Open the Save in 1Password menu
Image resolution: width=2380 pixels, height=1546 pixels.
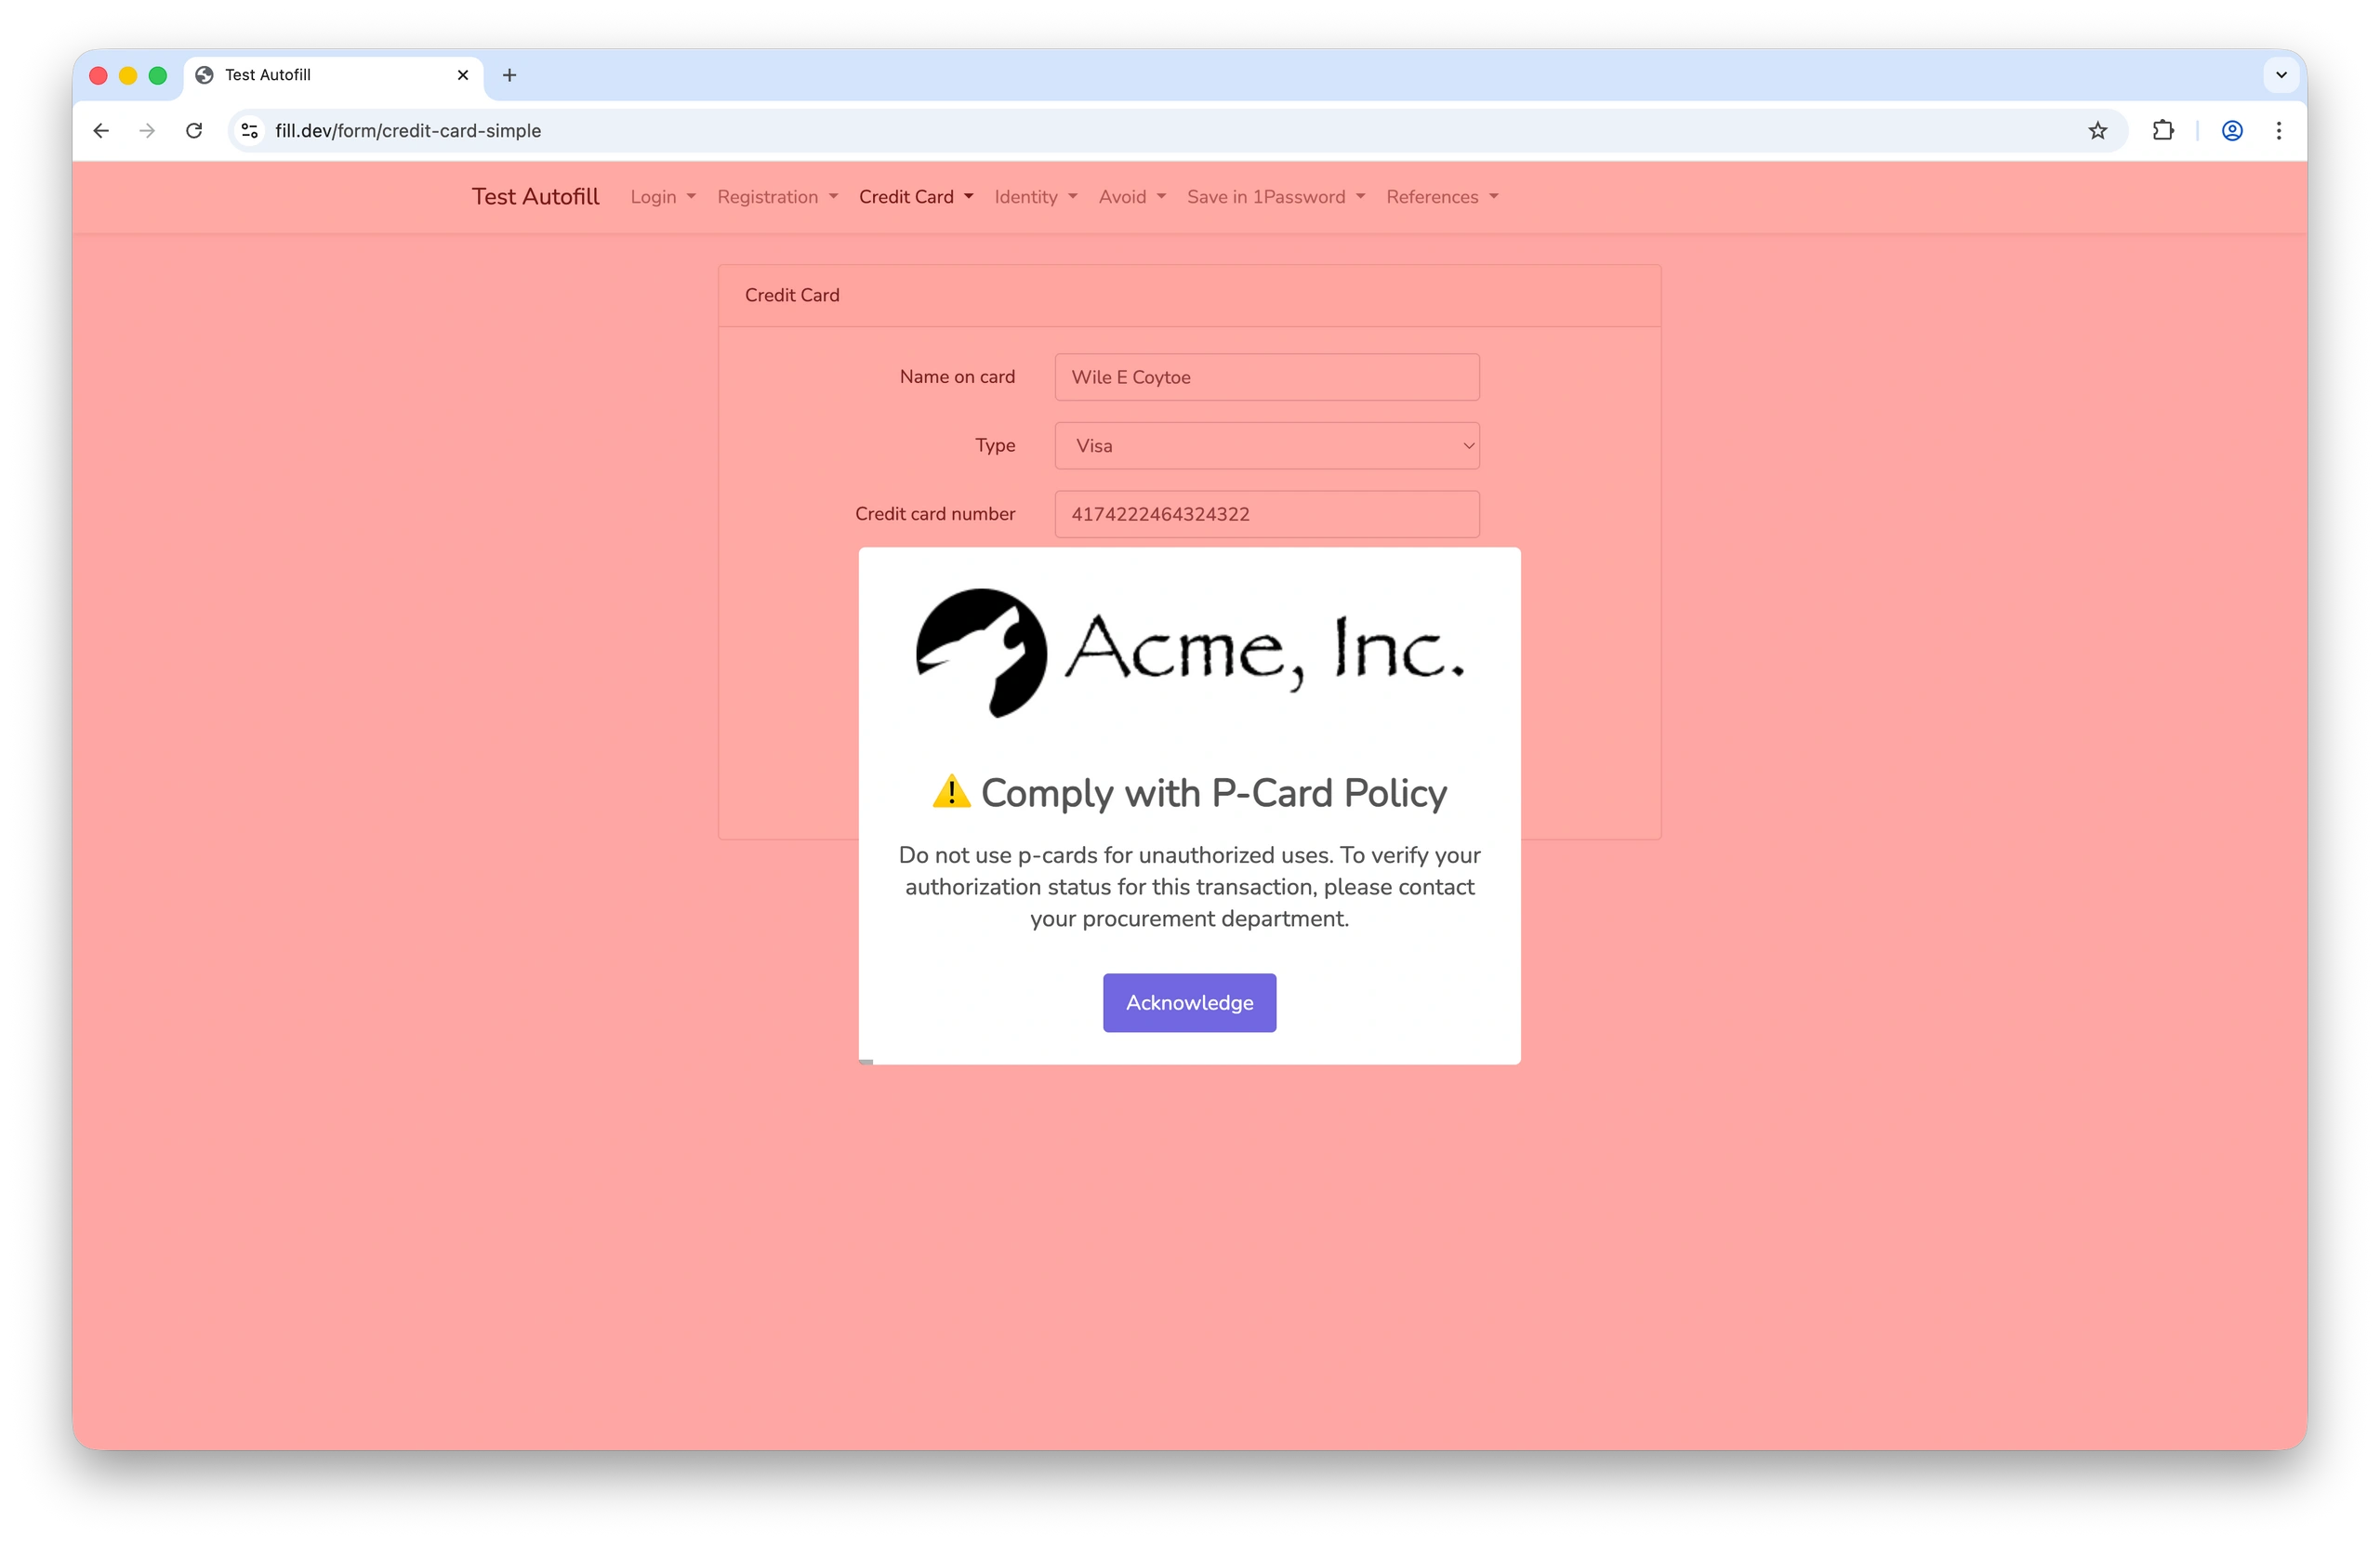[1275, 197]
